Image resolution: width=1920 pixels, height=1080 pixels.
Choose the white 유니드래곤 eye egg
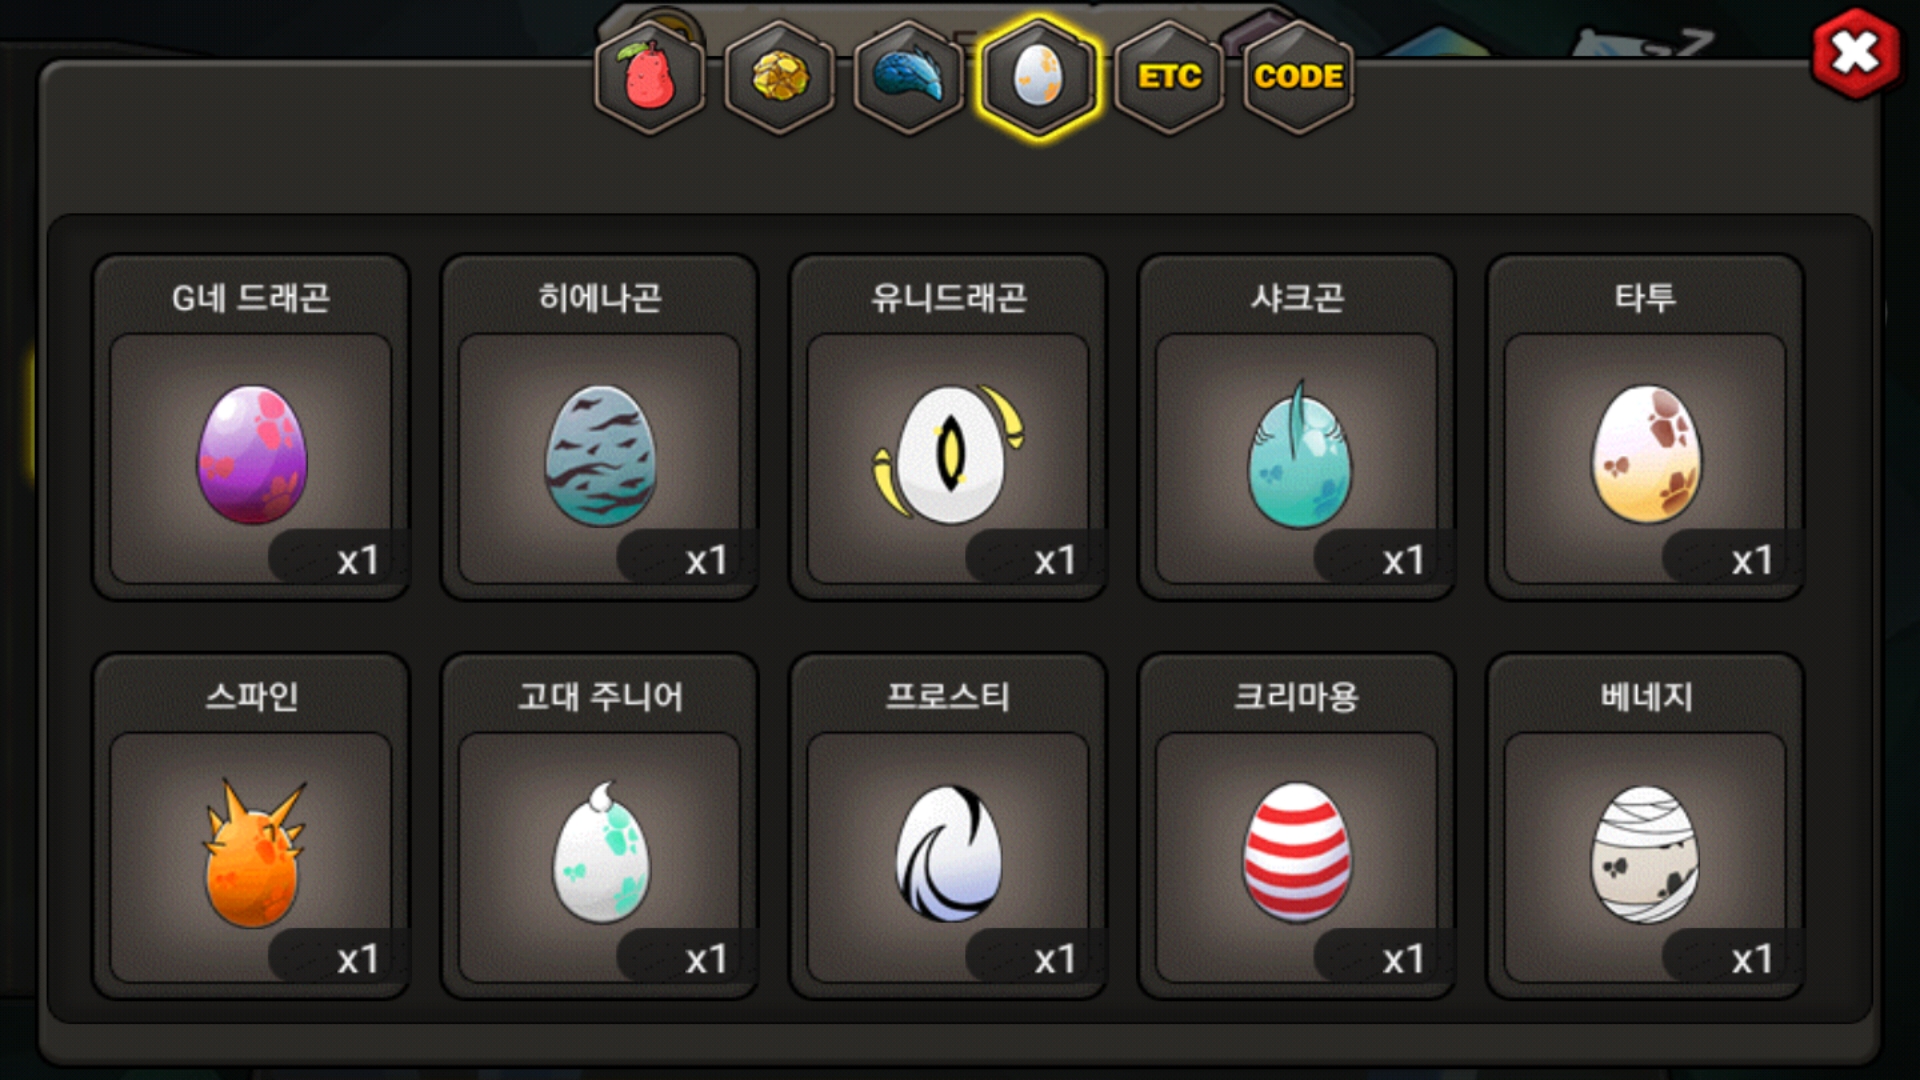tap(948, 454)
